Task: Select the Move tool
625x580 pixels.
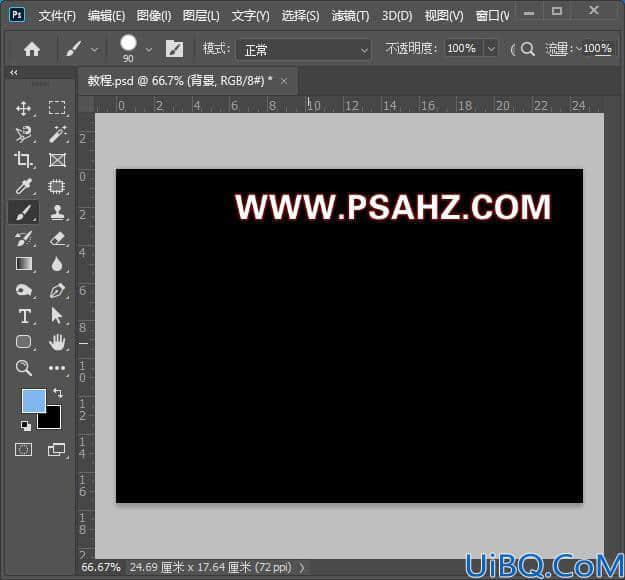Action: [24, 108]
